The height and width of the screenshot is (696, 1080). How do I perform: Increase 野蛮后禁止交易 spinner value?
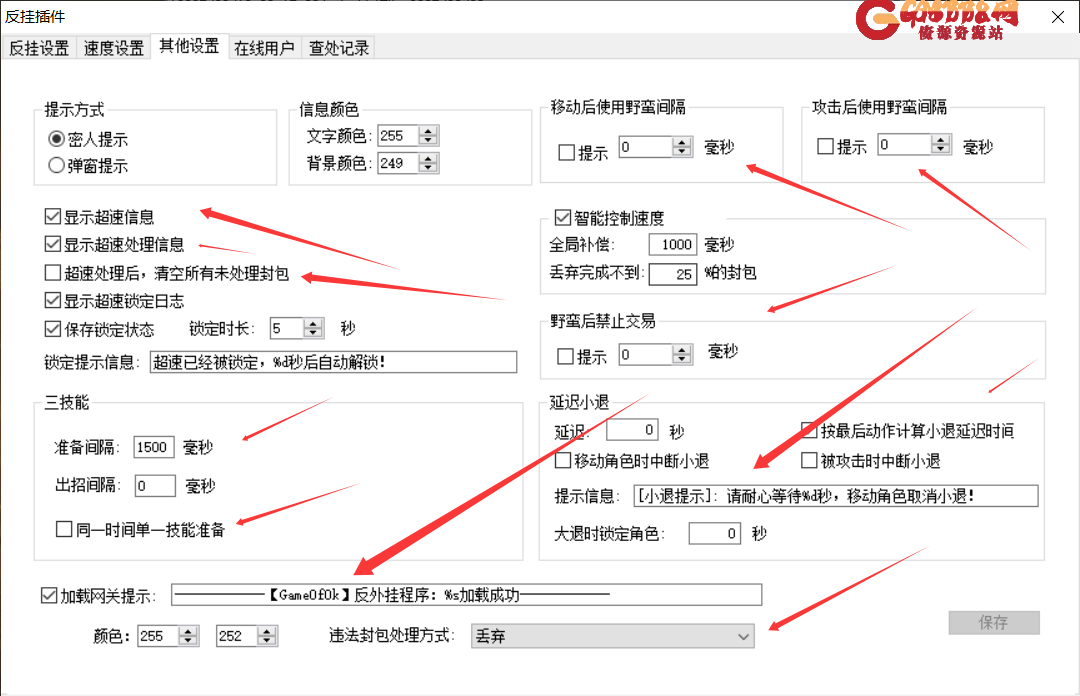pyautogui.click(x=682, y=350)
